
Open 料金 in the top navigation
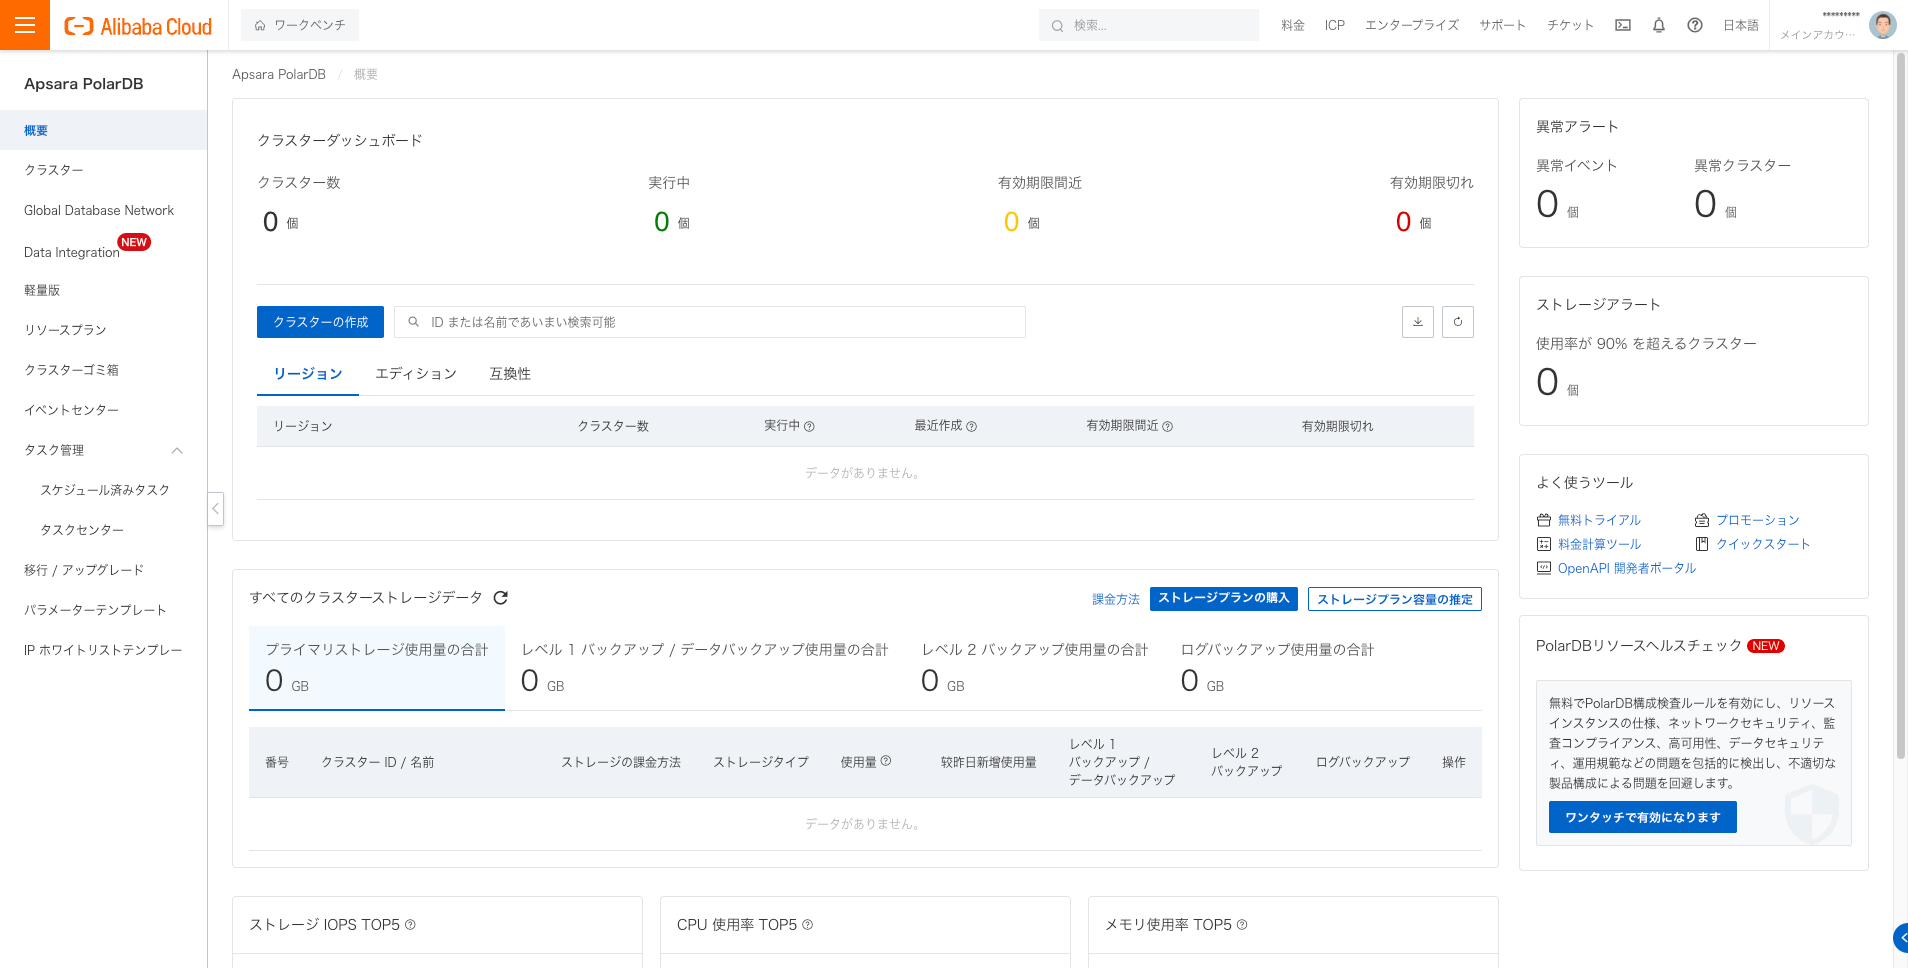tap(1293, 26)
